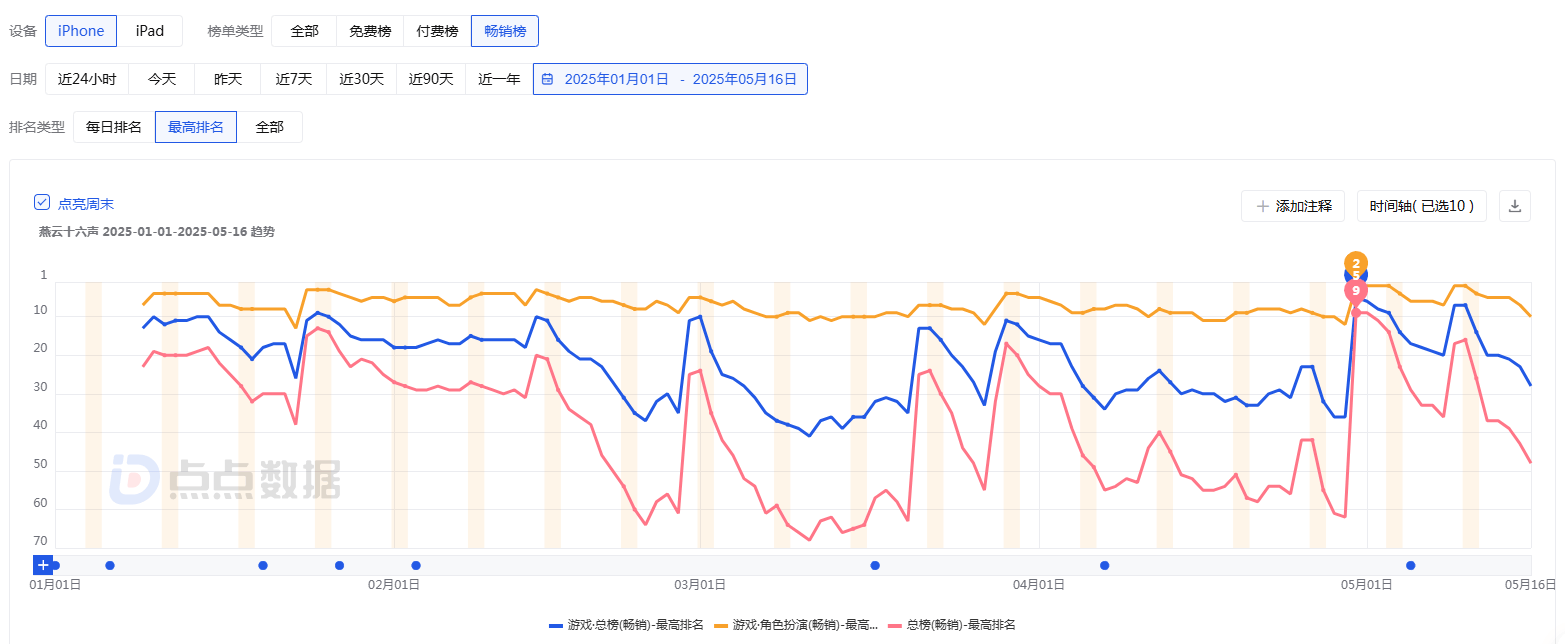1565x644 pixels.
Task: Switch to 付费榜 chart type tab
Action: pos(437,31)
